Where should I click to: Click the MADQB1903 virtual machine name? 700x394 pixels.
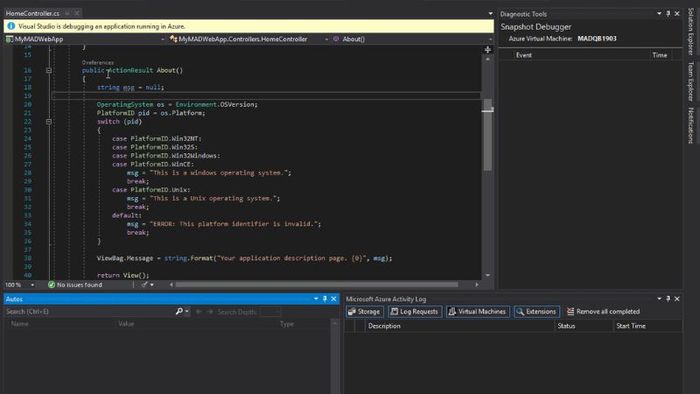point(596,38)
